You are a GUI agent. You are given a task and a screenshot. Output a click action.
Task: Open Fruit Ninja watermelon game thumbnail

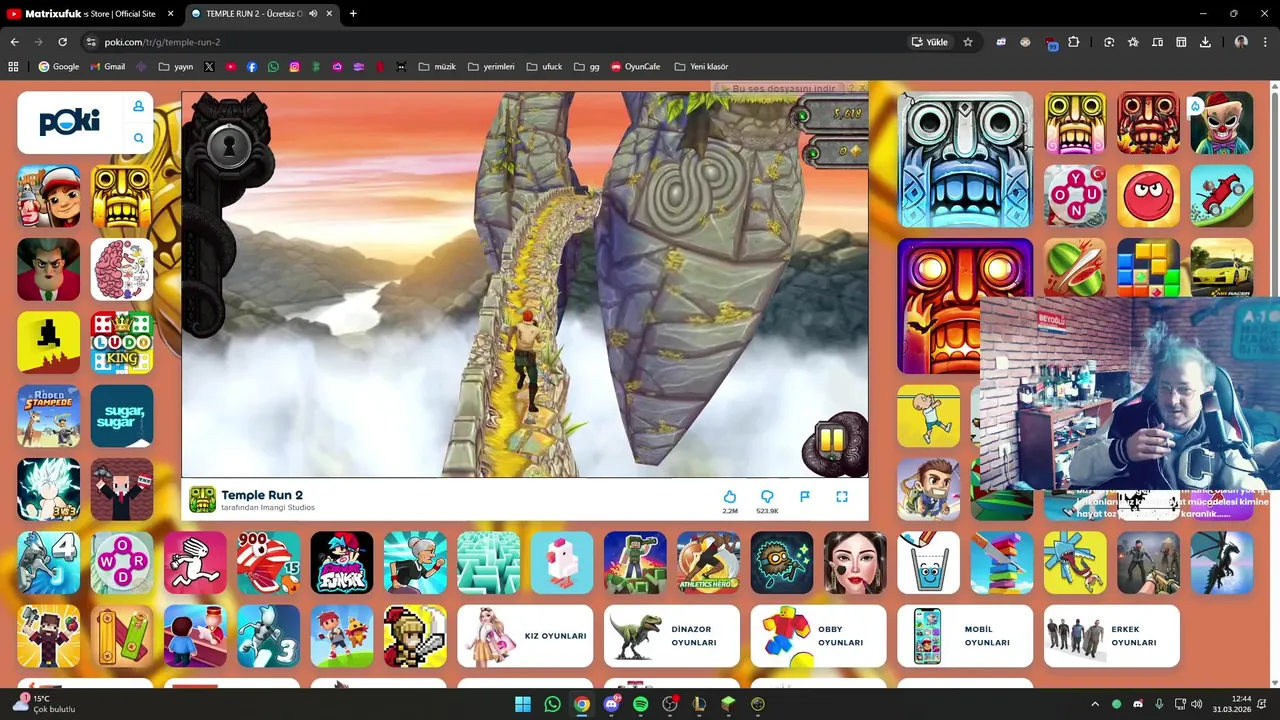pos(1075,268)
